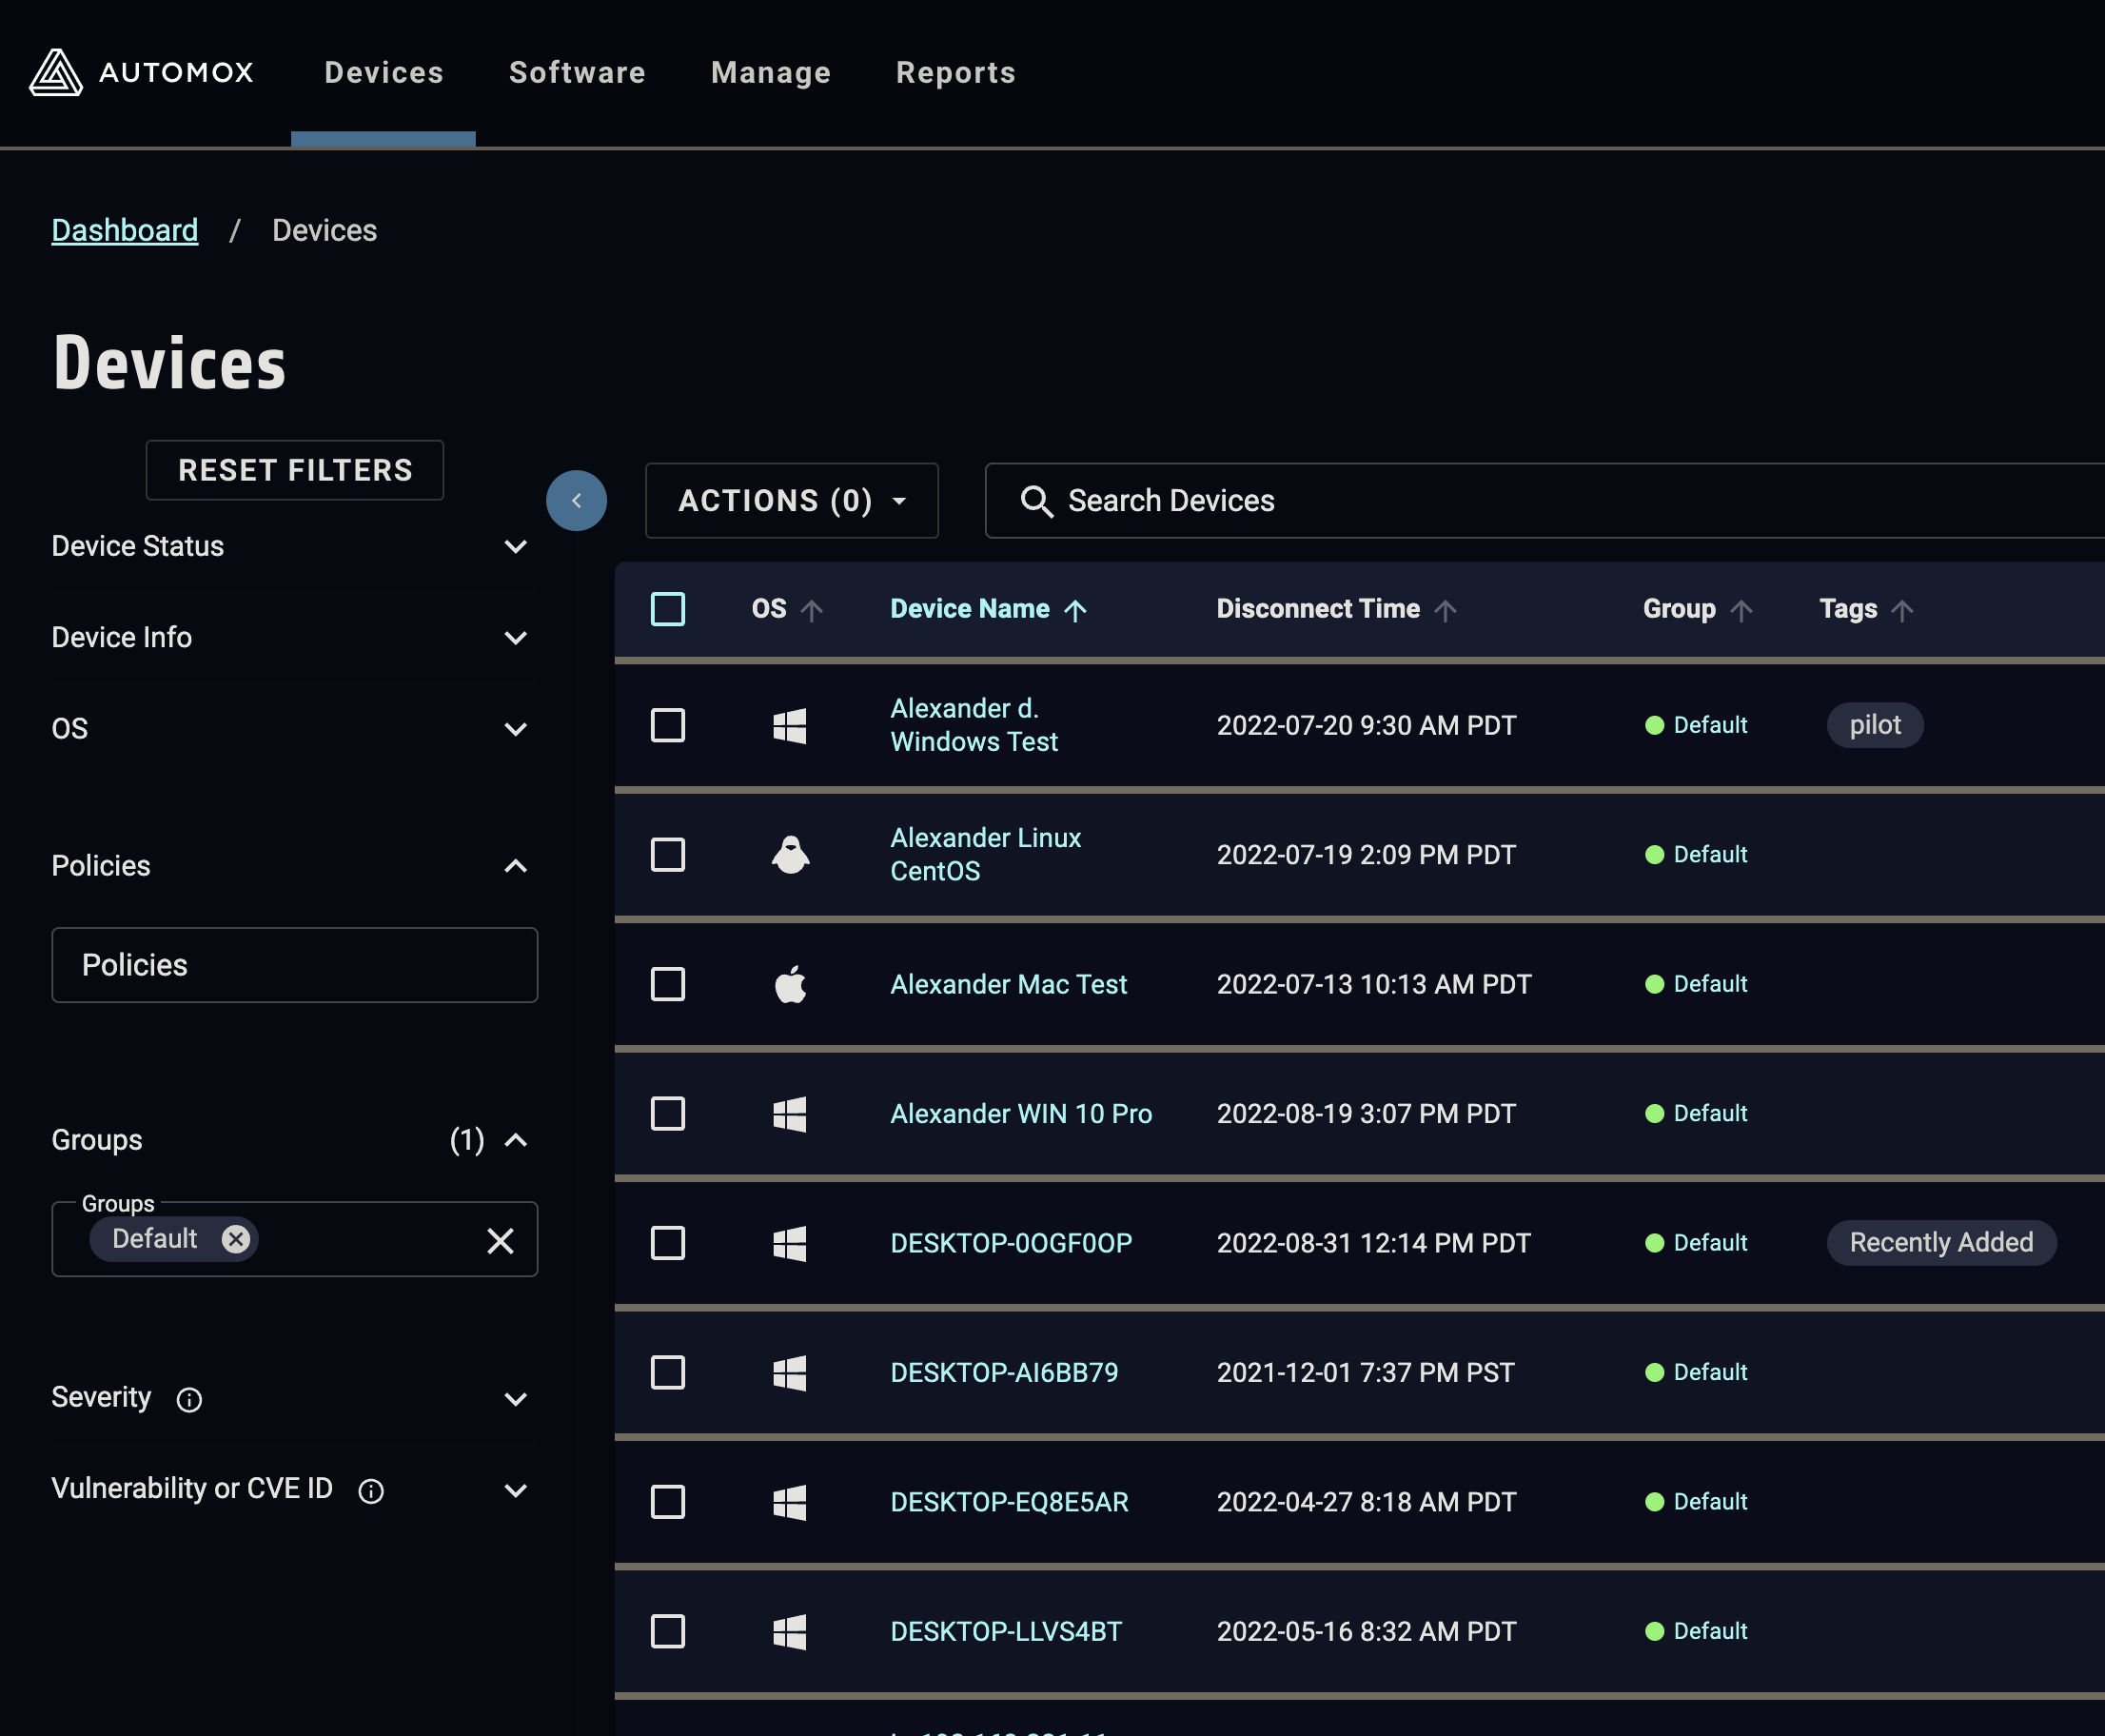Open the Devices nav tab
Image resolution: width=2105 pixels, height=1736 pixels.
click(384, 72)
